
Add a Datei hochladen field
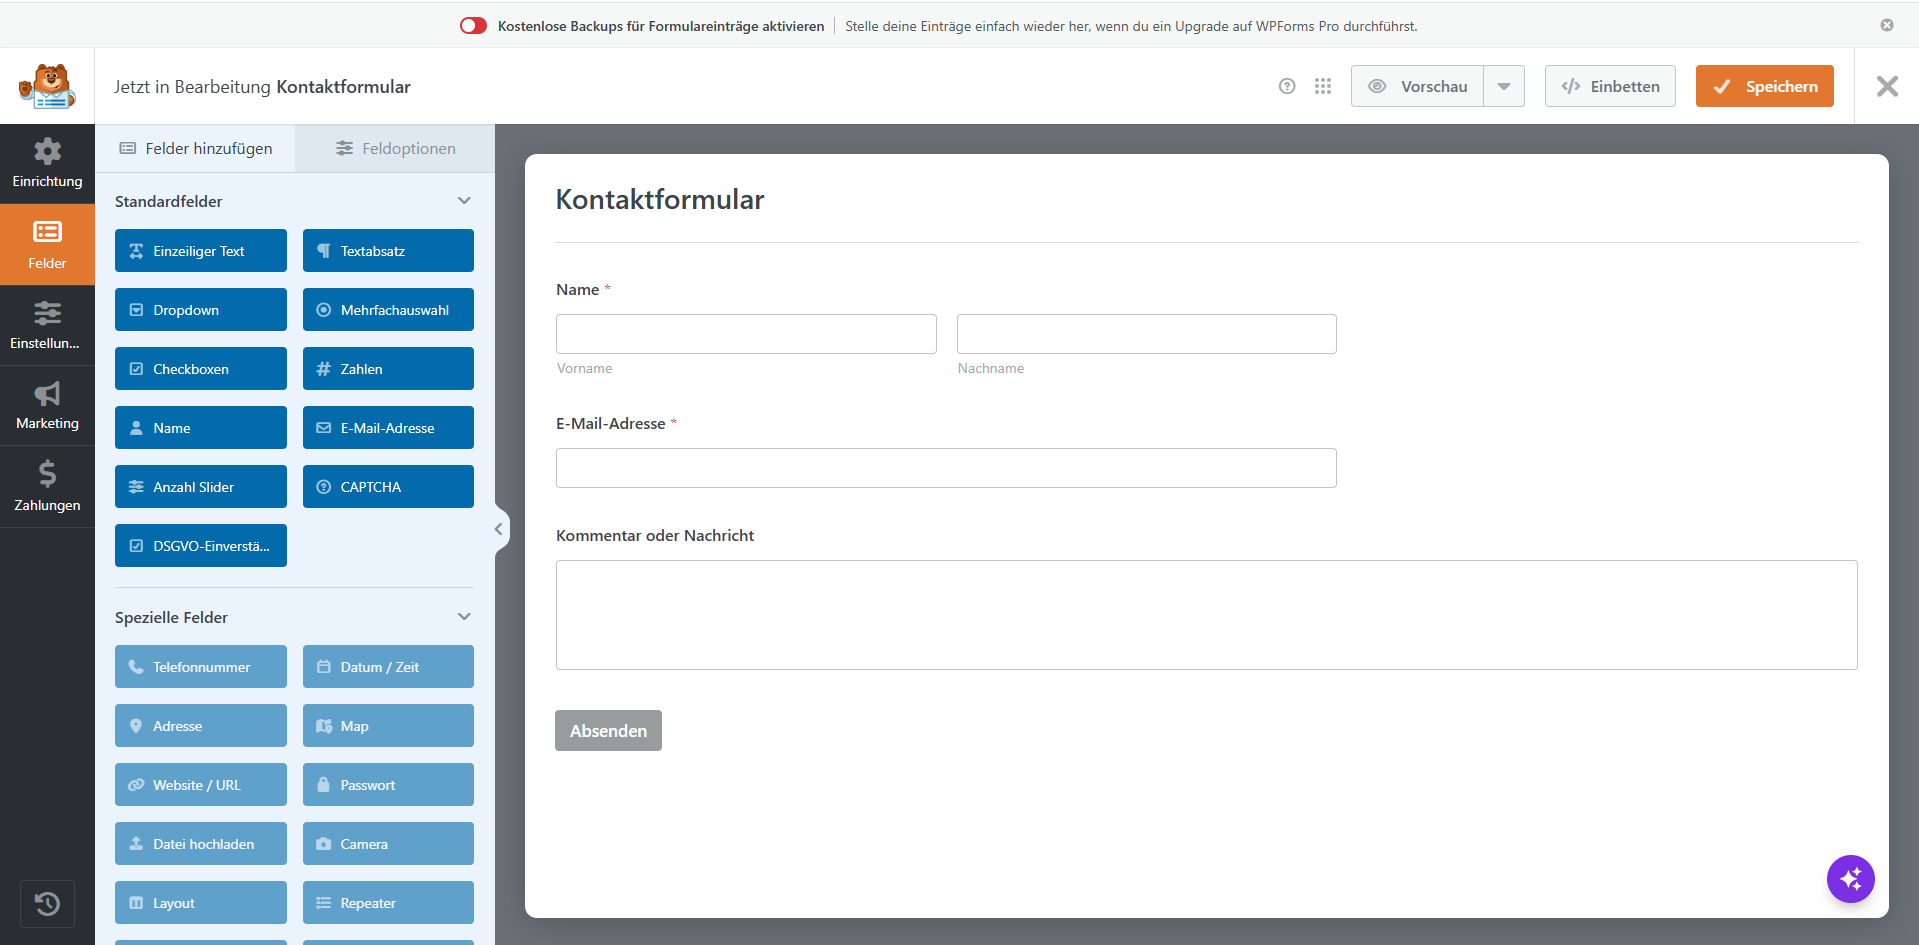pyautogui.click(x=201, y=844)
